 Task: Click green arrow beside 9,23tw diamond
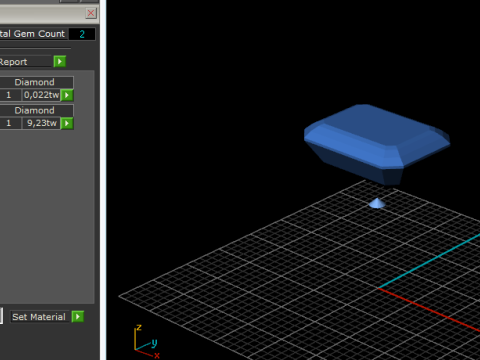(67, 124)
